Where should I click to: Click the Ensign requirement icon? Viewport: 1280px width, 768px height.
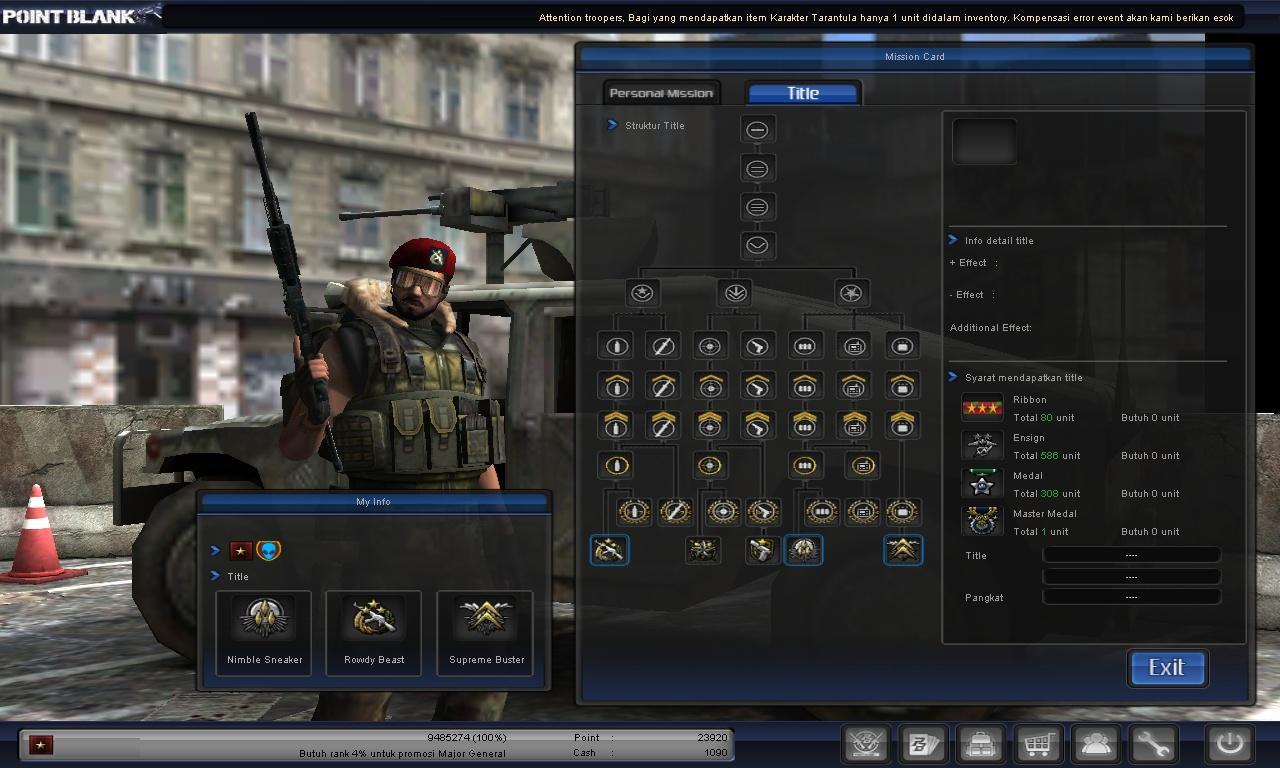(x=982, y=446)
